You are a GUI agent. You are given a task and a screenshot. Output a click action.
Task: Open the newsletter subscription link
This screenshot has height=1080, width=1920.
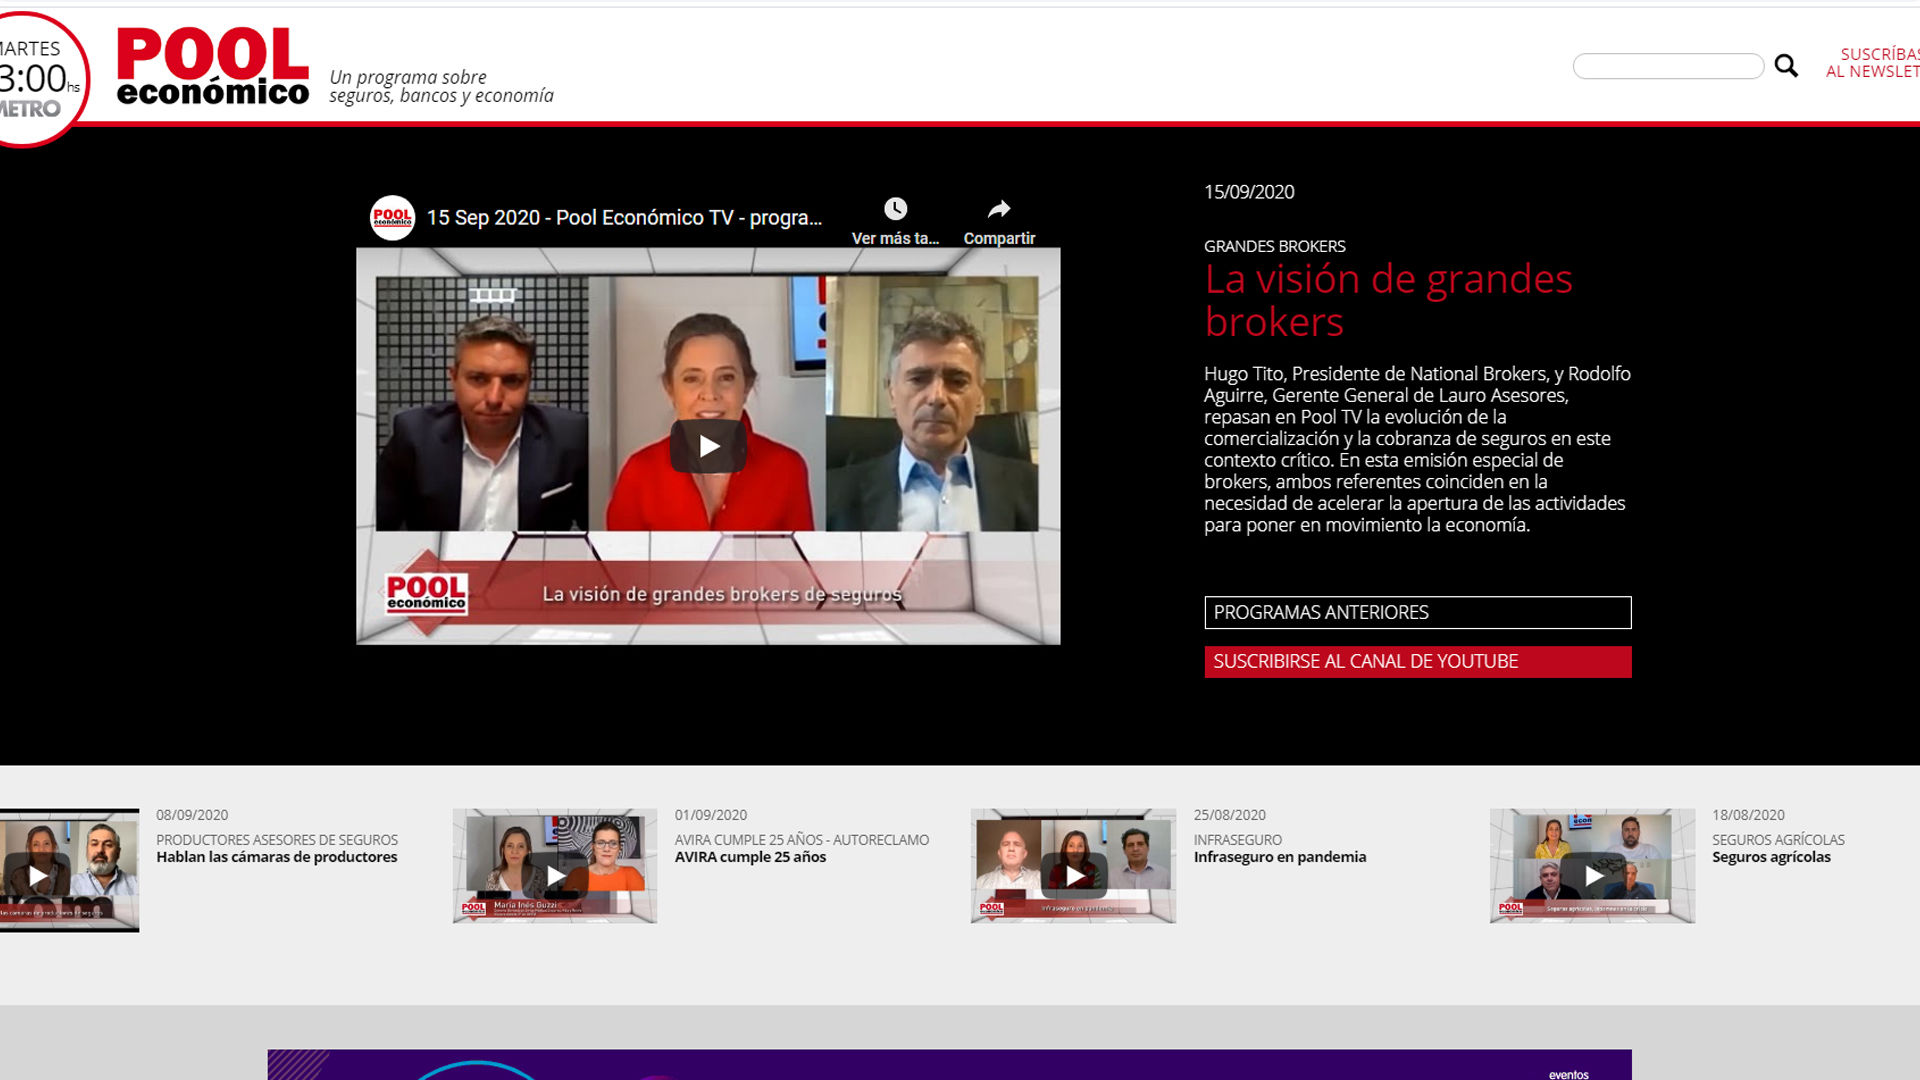pos(1873,62)
